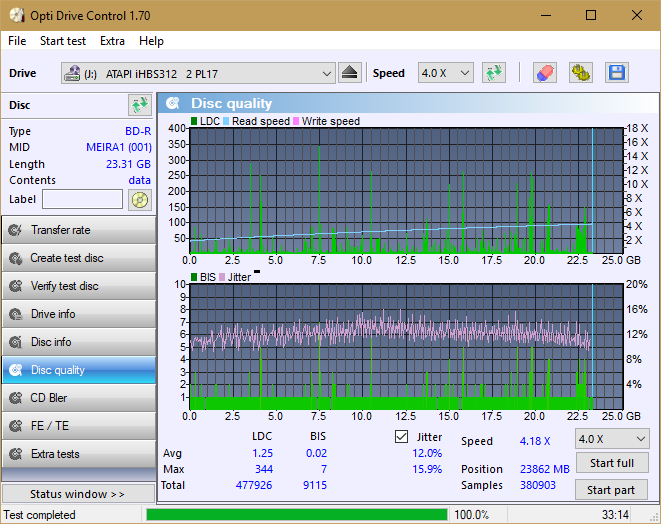Click the eraser icon in toolbar
Screen dimensions: 661x524
click(x=544, y=73)
